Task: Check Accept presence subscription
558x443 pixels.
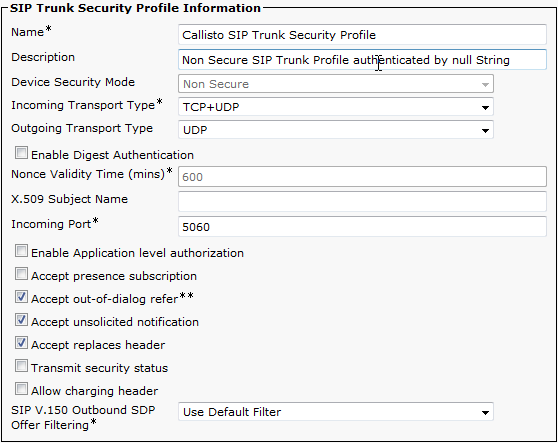Action: tap(21, 274)
